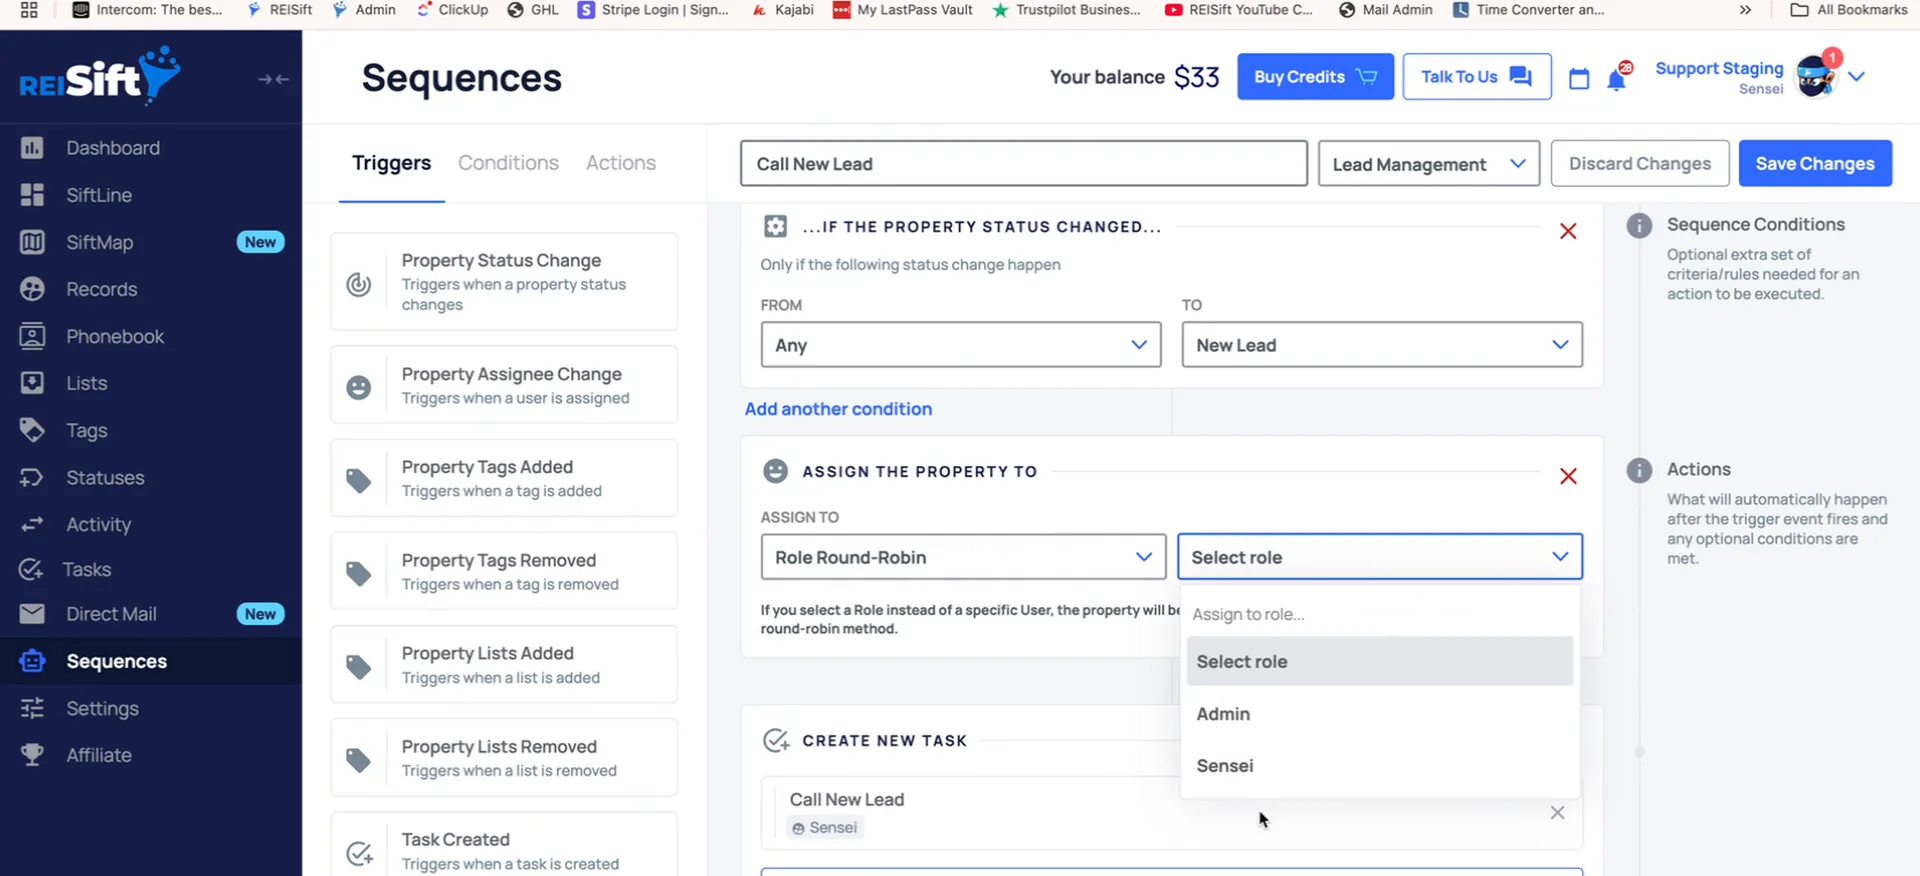This screenshot has width=1920, height=876.
Task: Open the My LastPass Vault bookmark
Action: coord(903,10)
